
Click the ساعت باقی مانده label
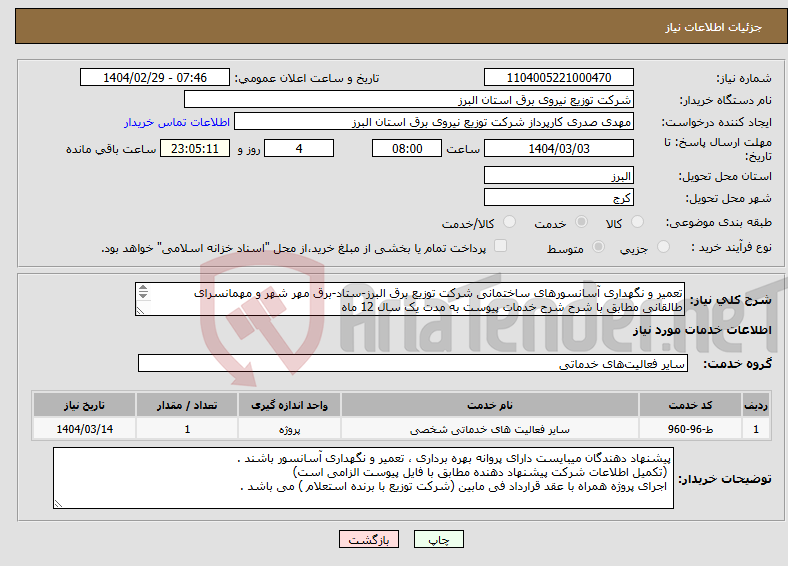coord(111,149)
